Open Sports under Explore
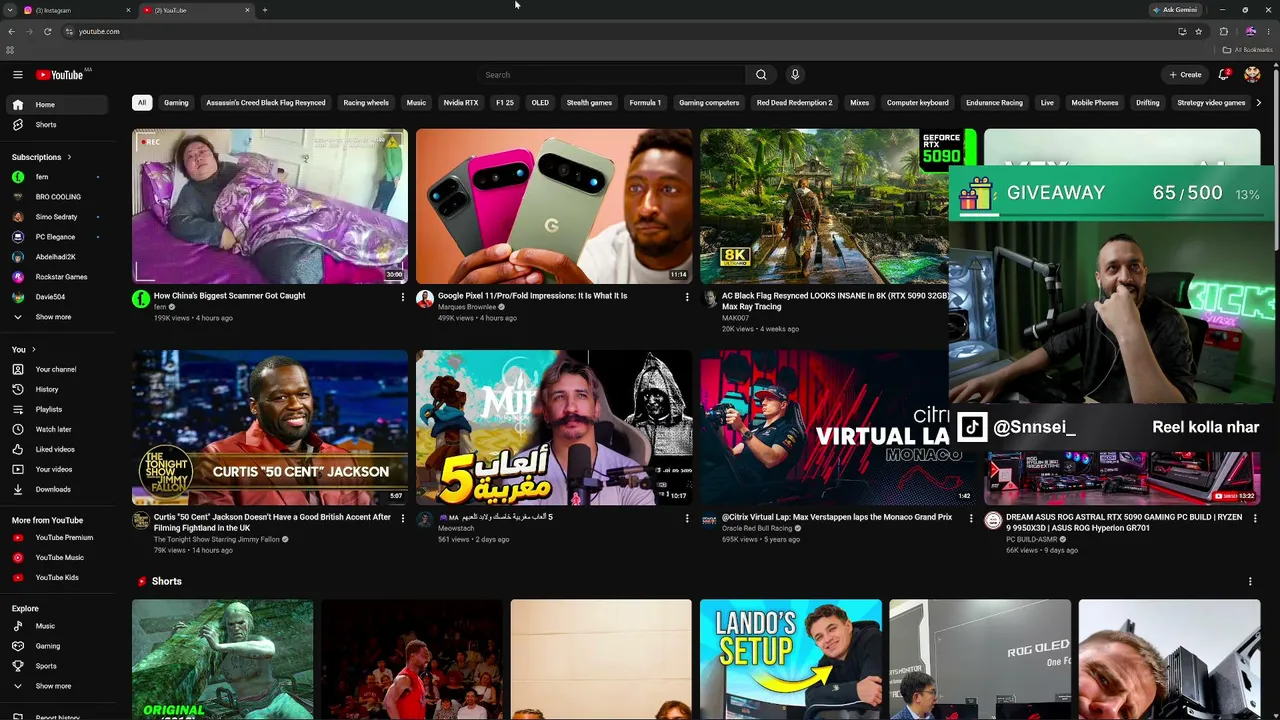Viewport: 1280px width, 720px height. coord(59,666)
